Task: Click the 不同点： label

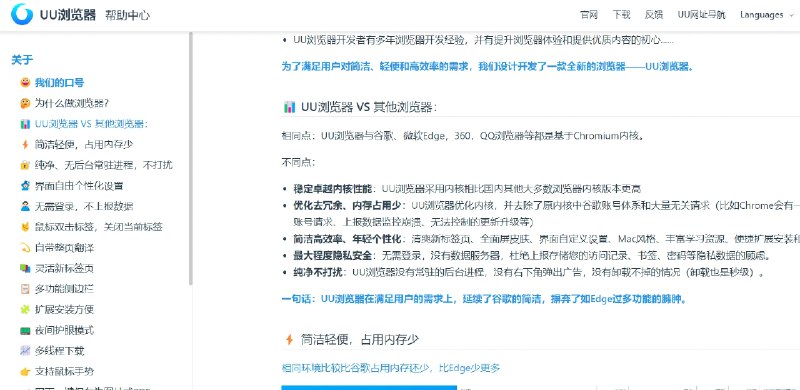Action: tap(298, 162)
